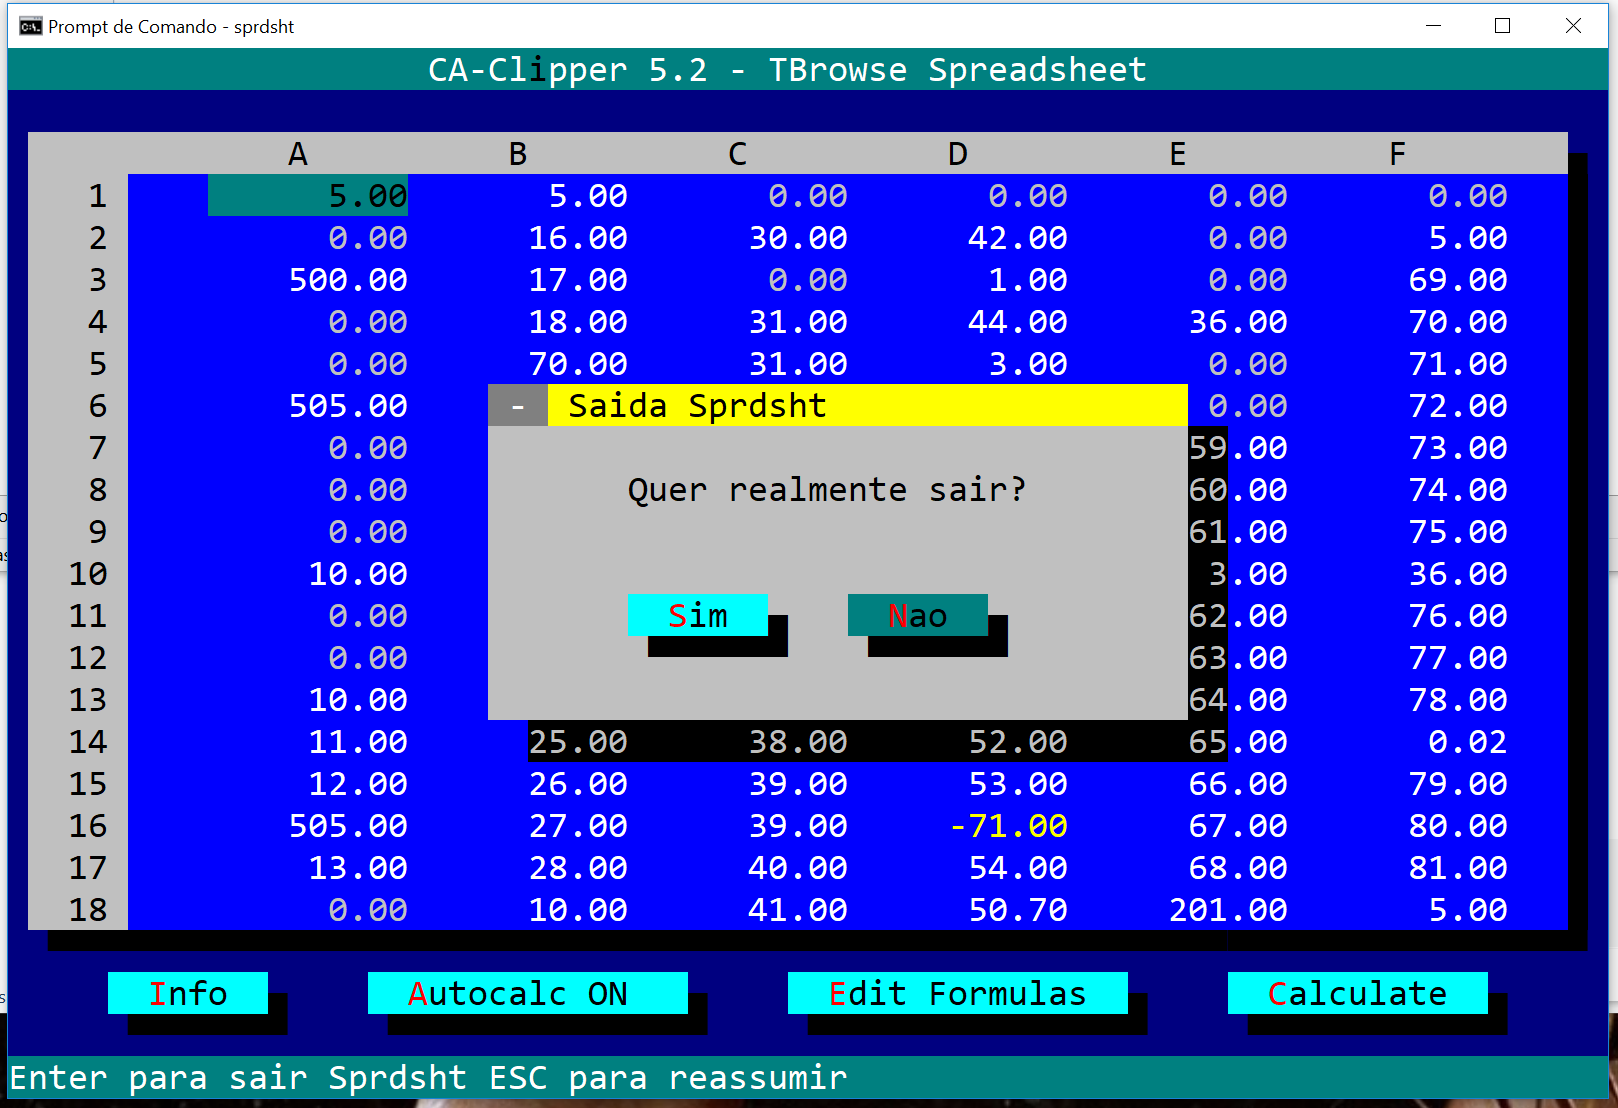Screen dimensions: 1618x1108
Task: Click cell F9 with value 75.00
Action: (1458, 531)
